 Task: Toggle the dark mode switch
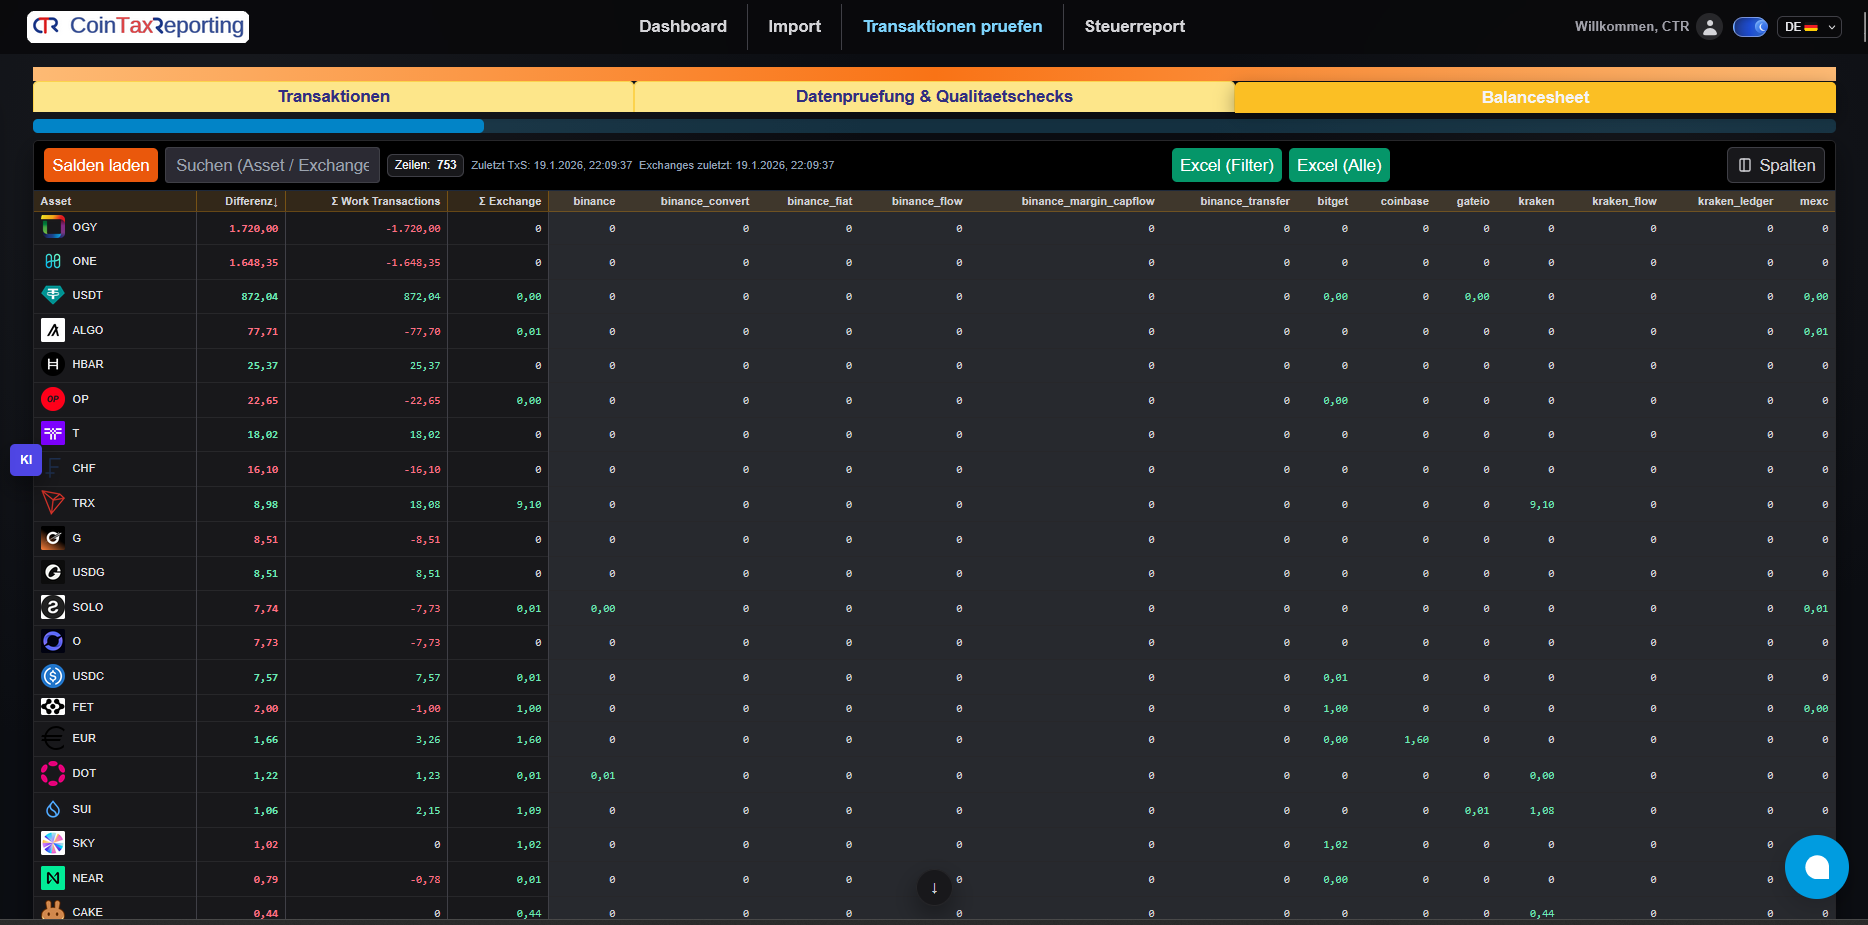tap(1750, 27)
